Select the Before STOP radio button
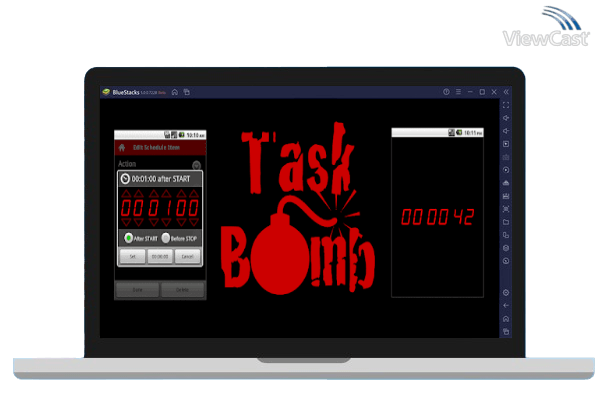602x414 pixels. click(165, 238)
